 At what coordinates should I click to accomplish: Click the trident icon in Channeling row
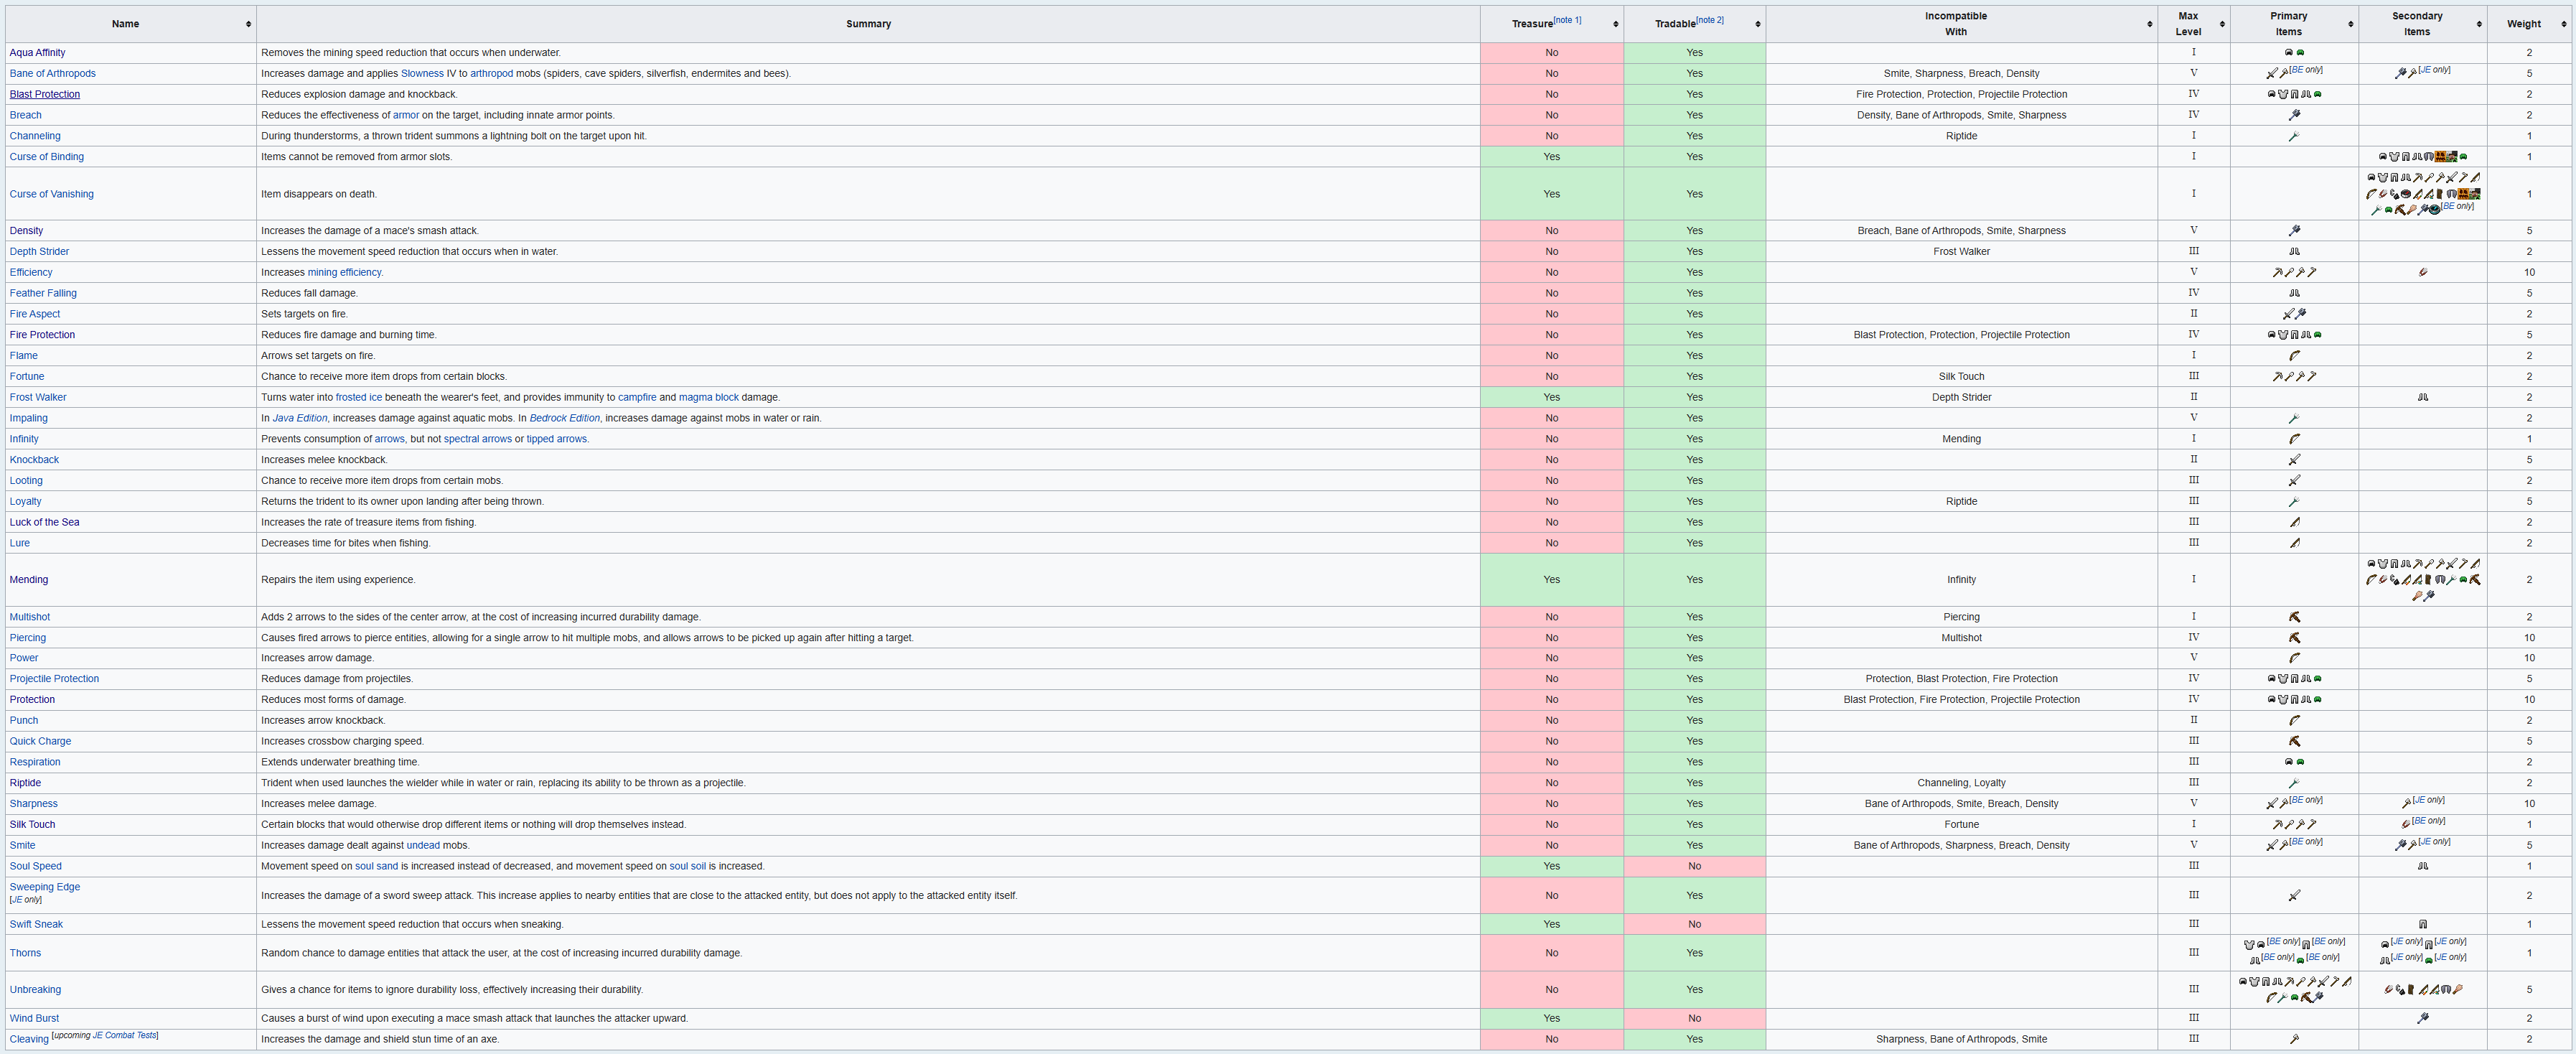[x=2294, y=136]
